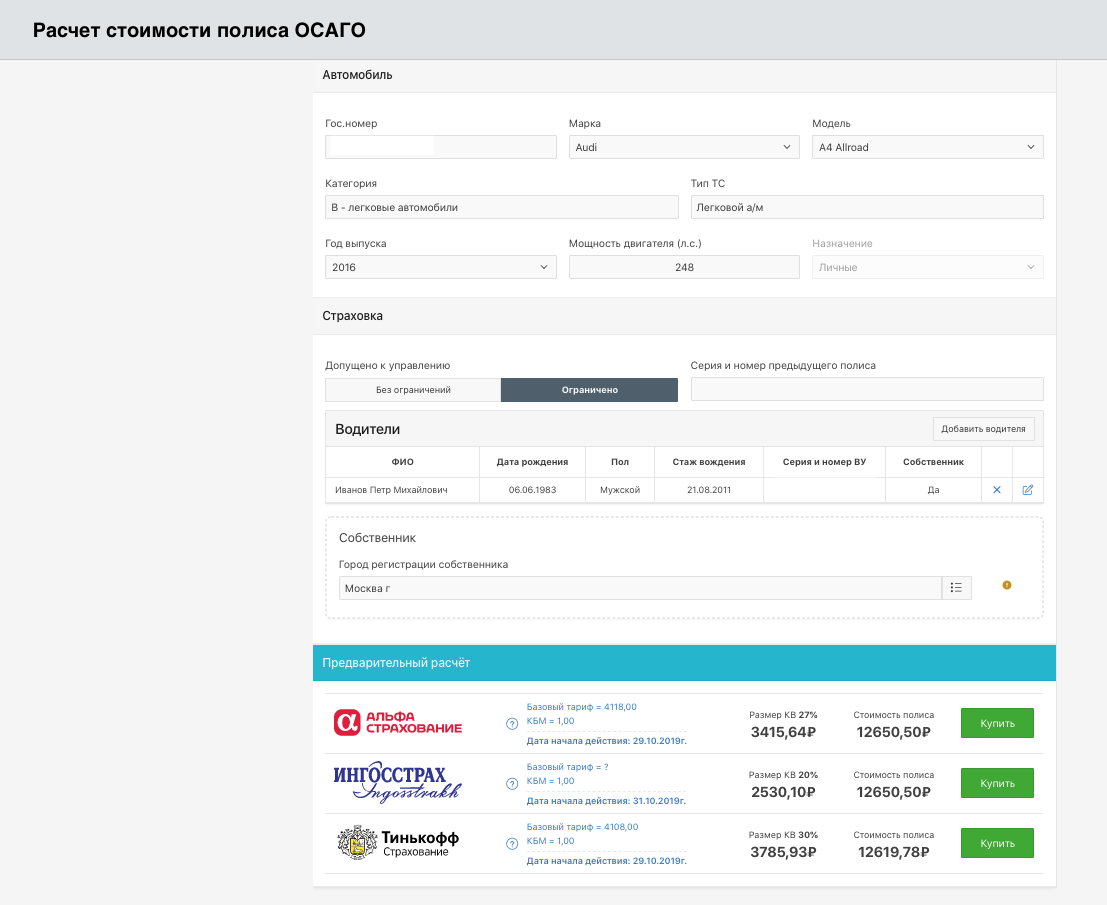The image size is (1107, 905).
Task: Click the АльфаСтрахование logo
Action: pos(397,723)
